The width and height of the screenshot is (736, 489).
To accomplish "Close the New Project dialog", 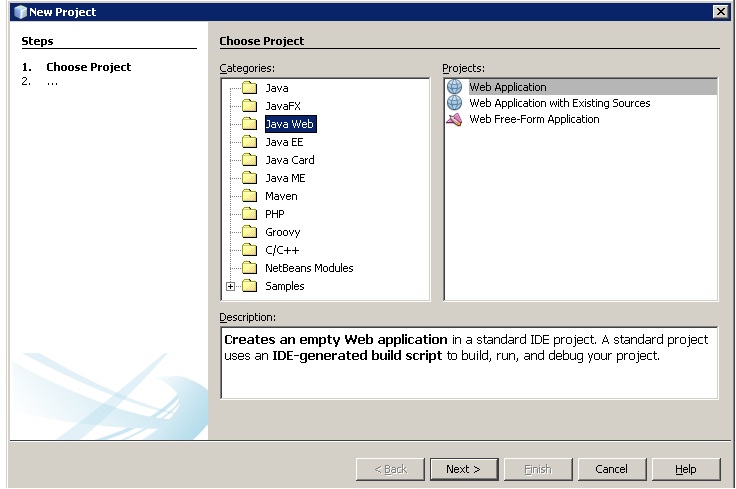I will [721, 12].
